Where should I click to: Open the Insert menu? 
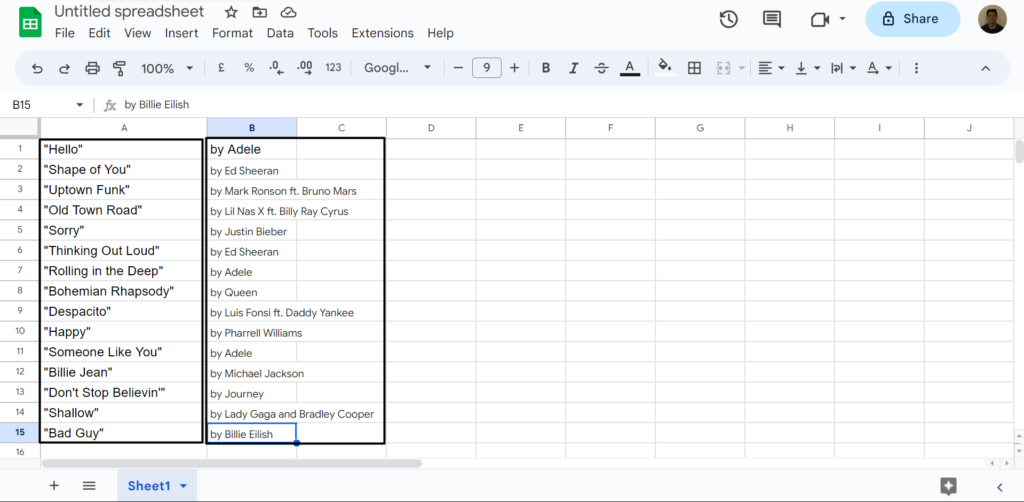(x=182, y=33)
